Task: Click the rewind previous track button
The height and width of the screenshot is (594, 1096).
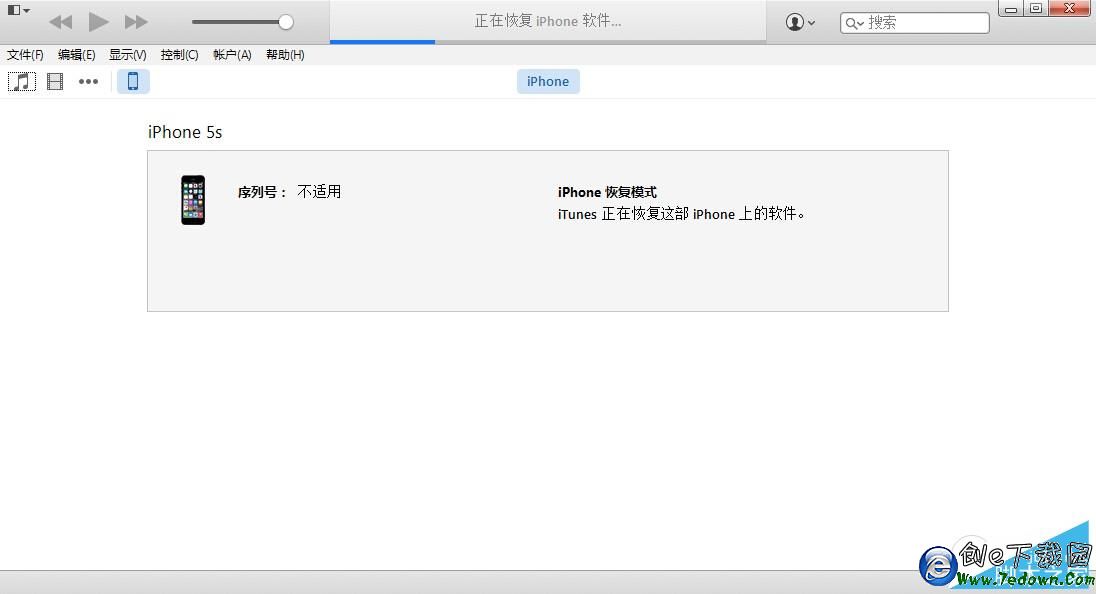Action: pyautogui.click(x=61, y=22)
